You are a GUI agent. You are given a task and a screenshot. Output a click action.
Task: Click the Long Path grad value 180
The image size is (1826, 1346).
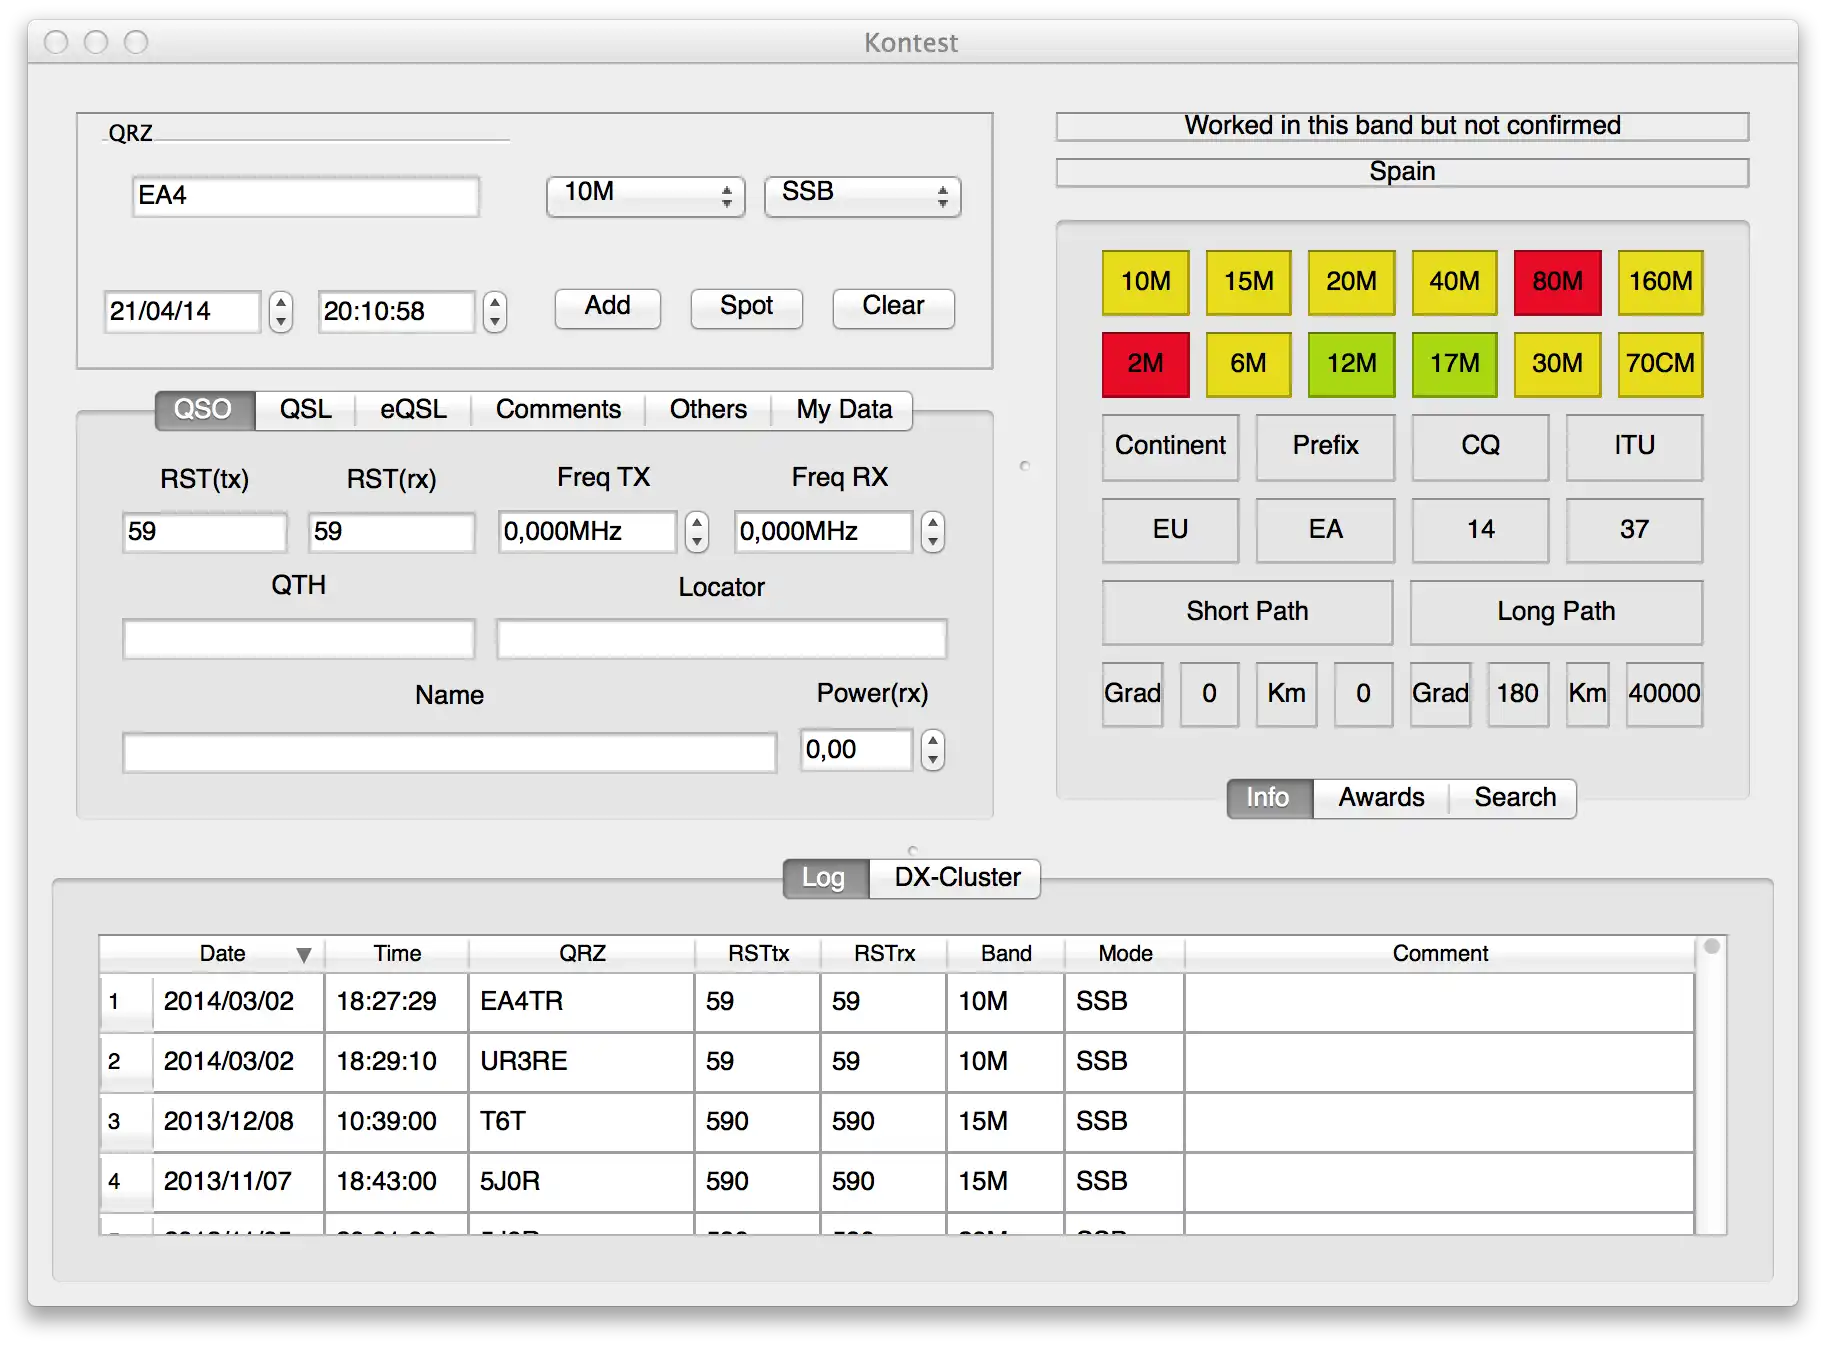1517,694
